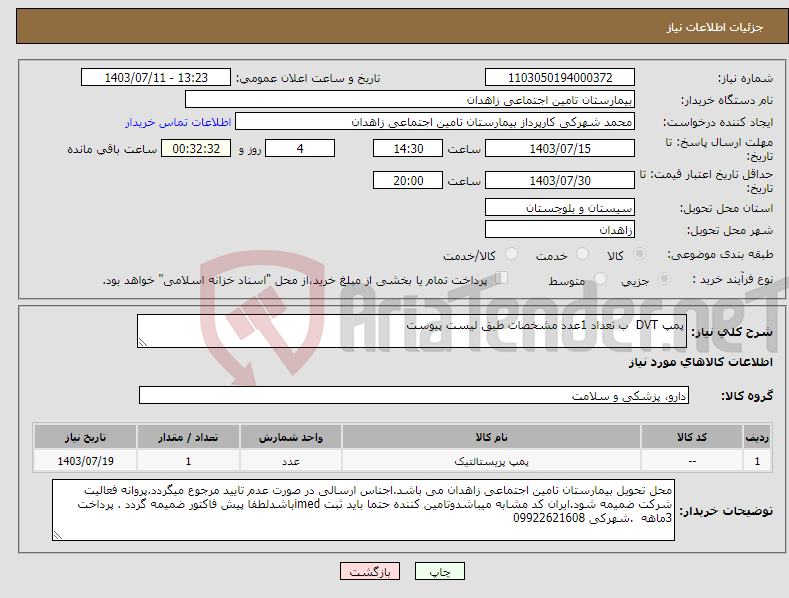Click the اطلاعات کالاهای مورد نیاز heading
789x598 pixels.
(x=700, y=362)
